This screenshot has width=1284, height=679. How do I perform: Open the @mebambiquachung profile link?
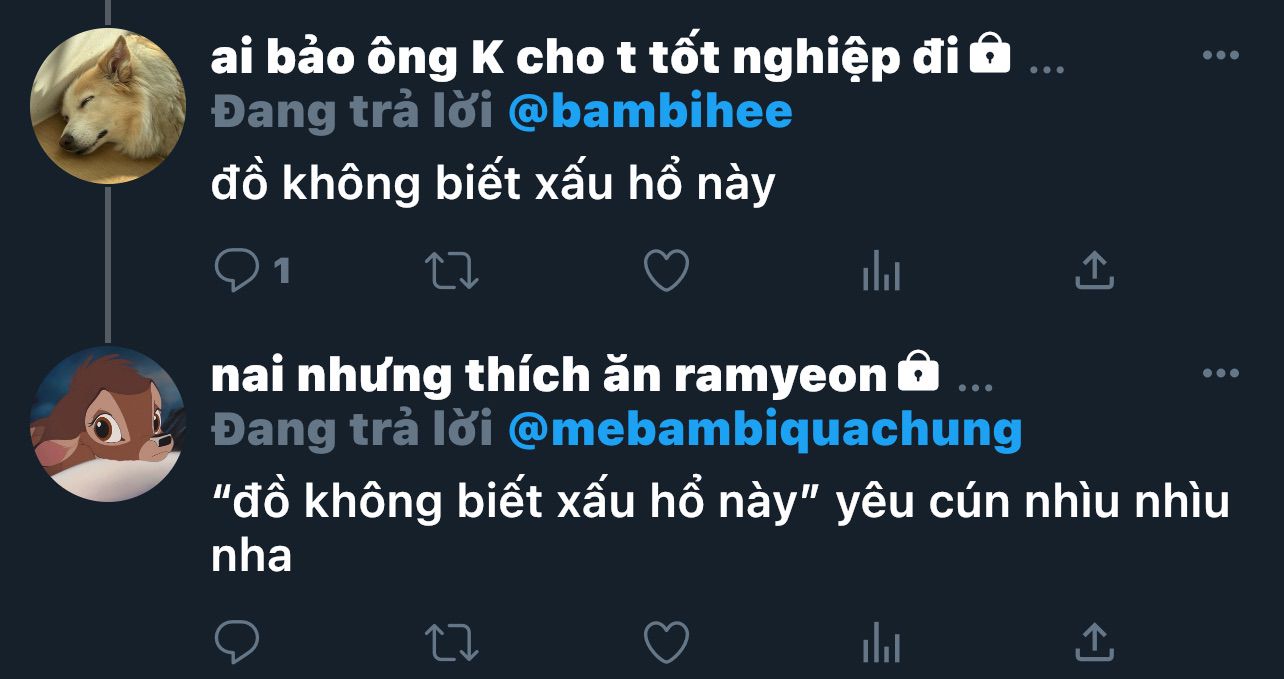(x=765, y=430)
